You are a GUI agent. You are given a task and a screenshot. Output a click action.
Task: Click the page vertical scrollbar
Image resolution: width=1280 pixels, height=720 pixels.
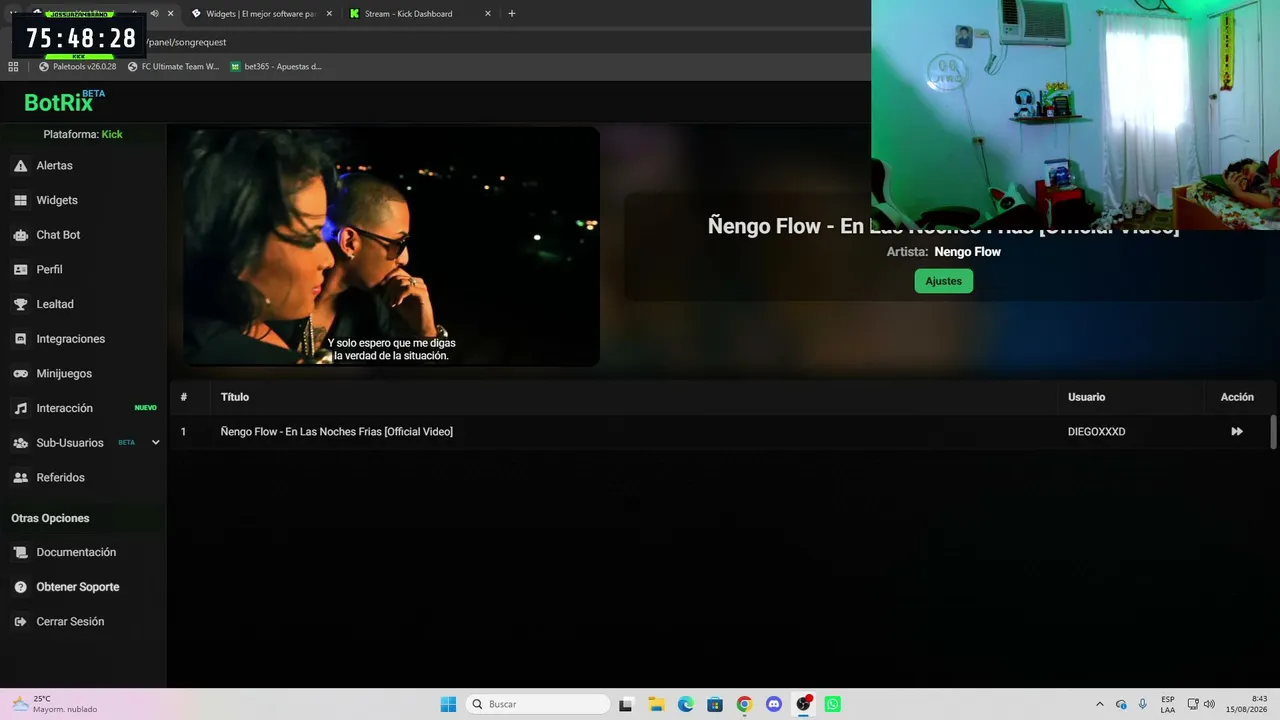tap(1273, 432)
